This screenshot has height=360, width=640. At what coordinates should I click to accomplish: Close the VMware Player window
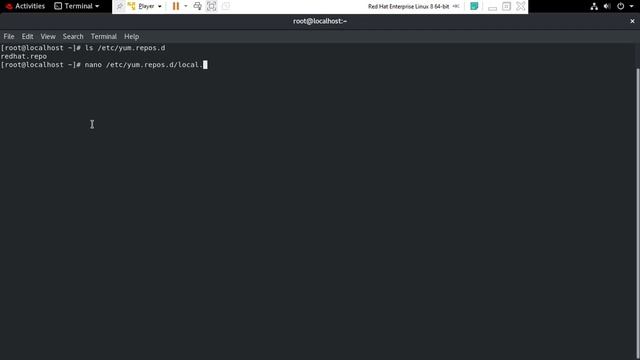(521, 6)
